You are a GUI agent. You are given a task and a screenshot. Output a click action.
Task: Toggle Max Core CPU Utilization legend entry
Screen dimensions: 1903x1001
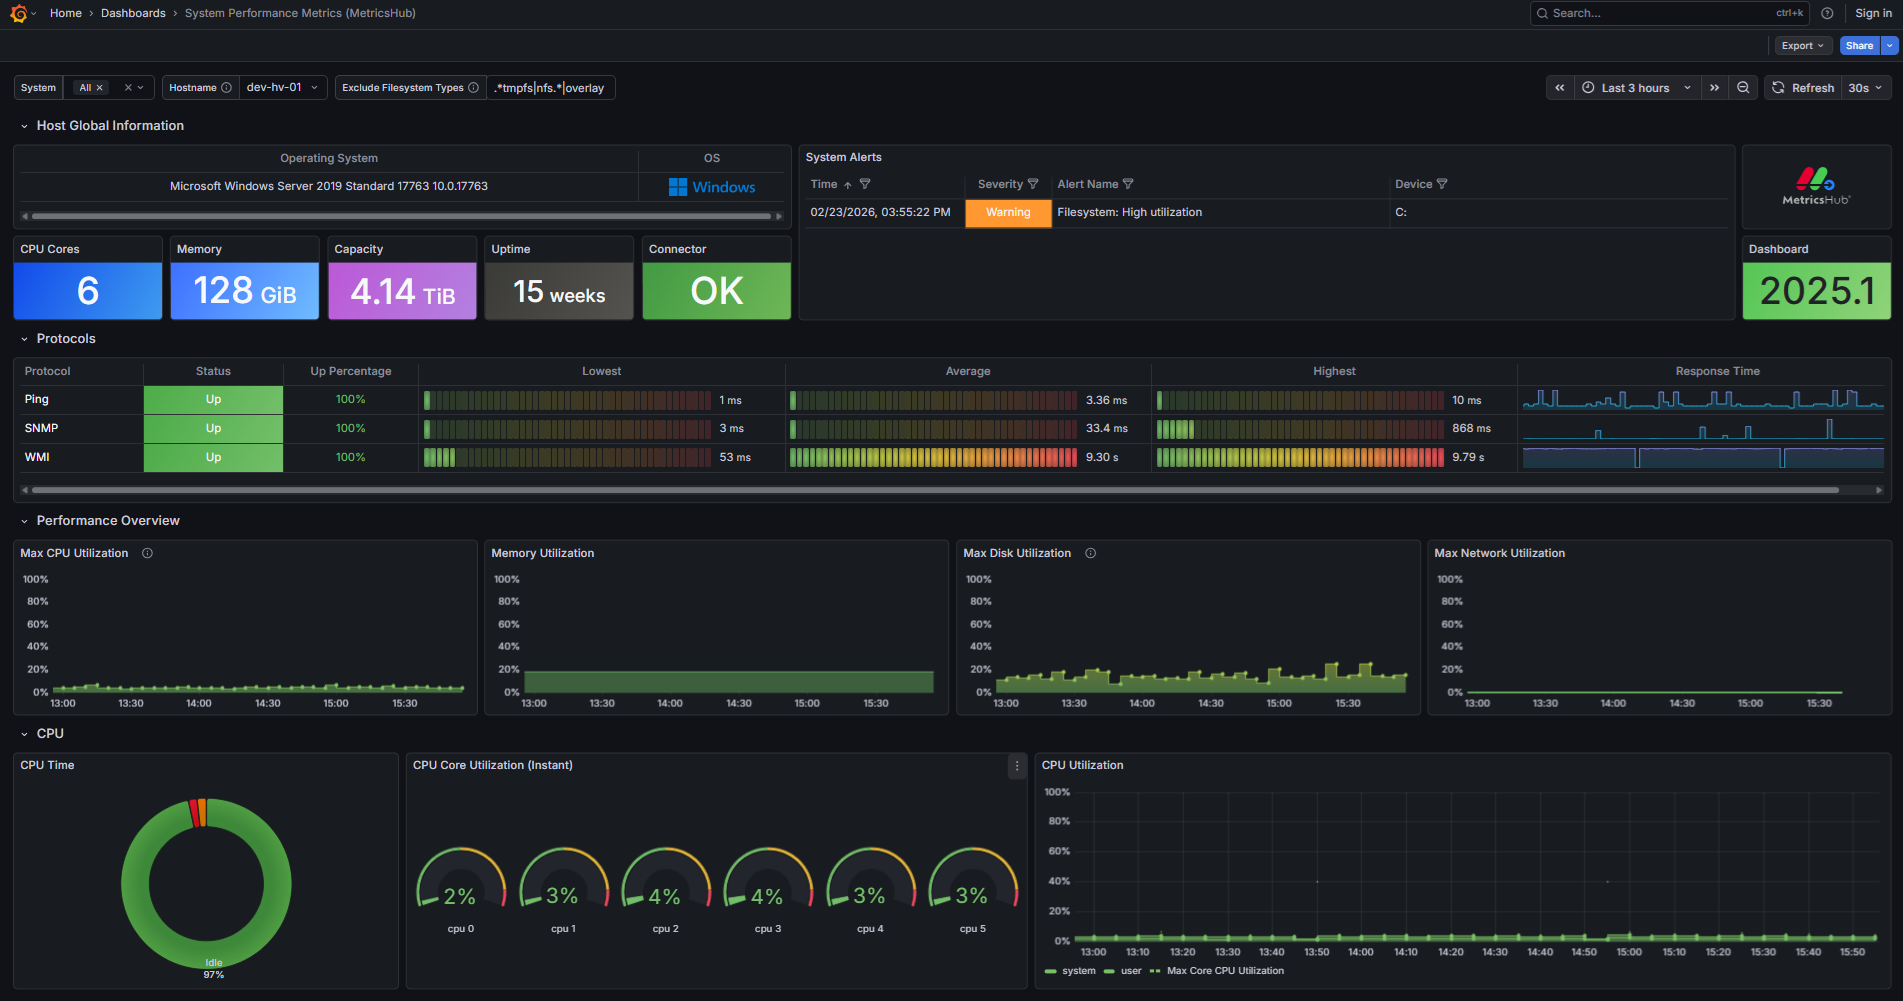coord(1224,970)
